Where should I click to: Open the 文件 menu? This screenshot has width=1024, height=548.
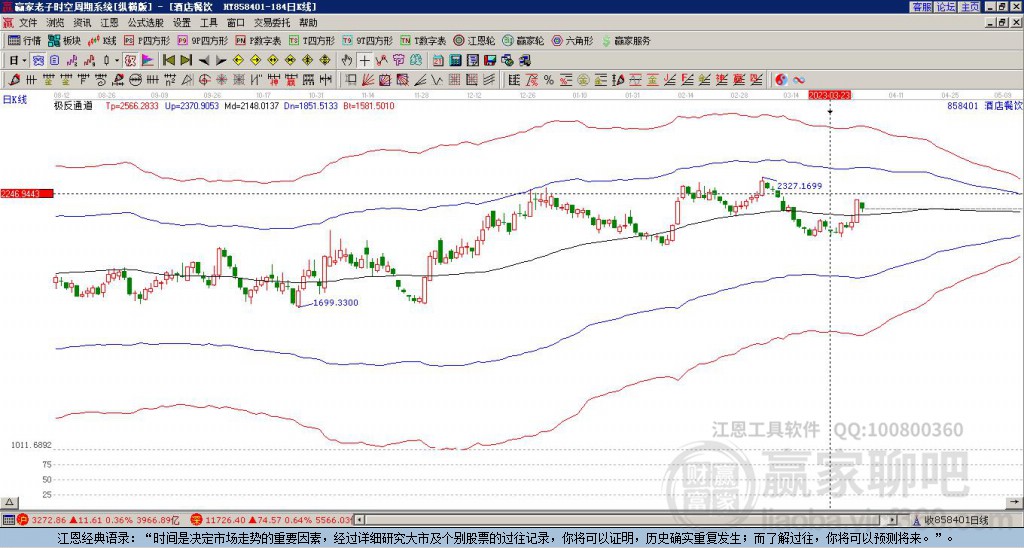pyautogui.click(x=28, y=23)
